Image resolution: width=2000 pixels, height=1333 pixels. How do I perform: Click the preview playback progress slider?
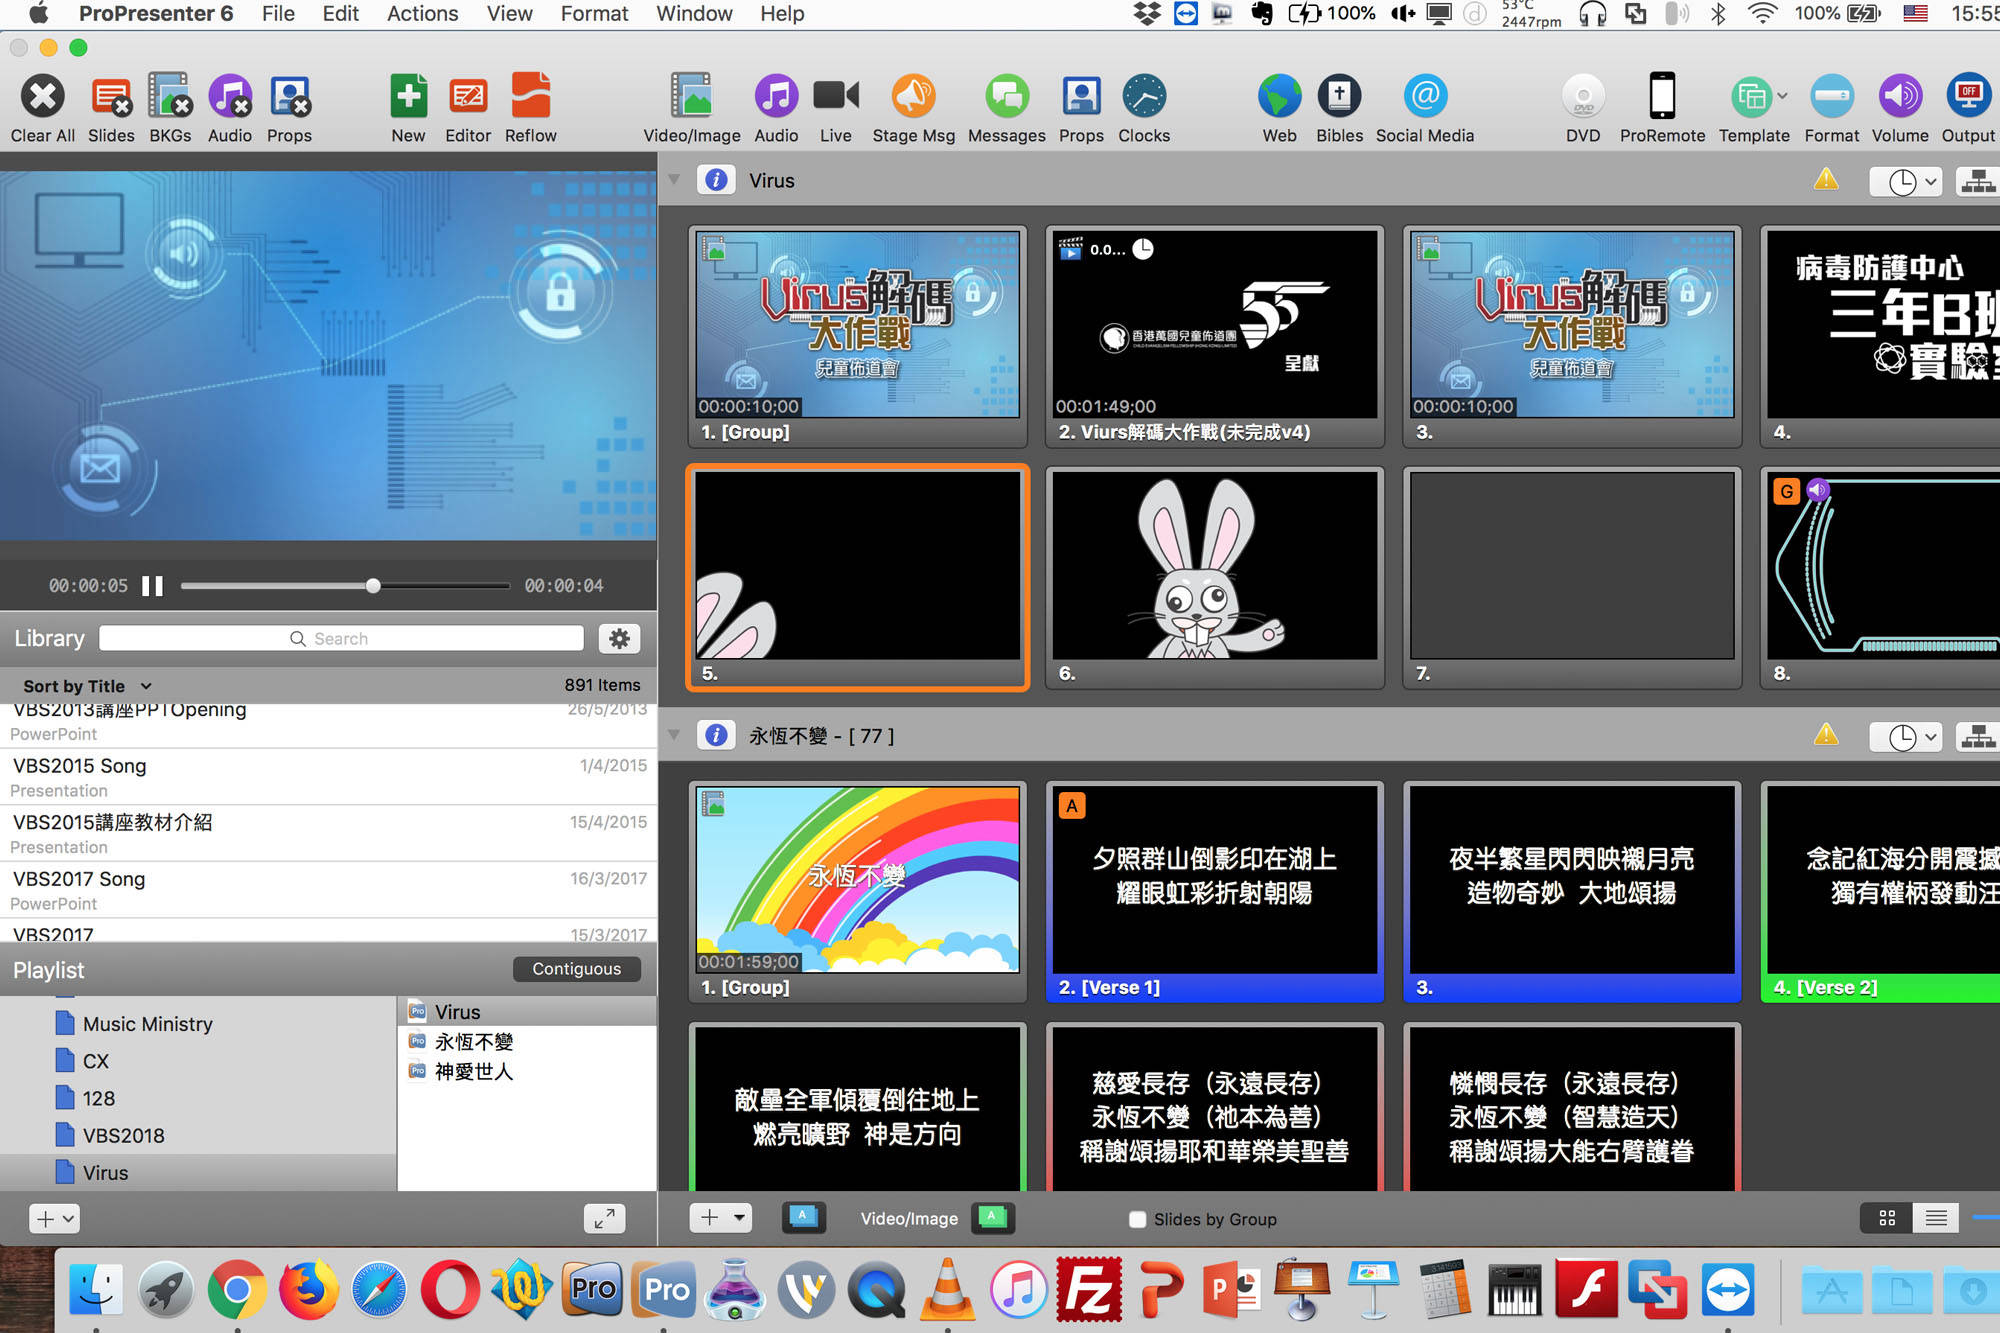click(x=345, y=586)
